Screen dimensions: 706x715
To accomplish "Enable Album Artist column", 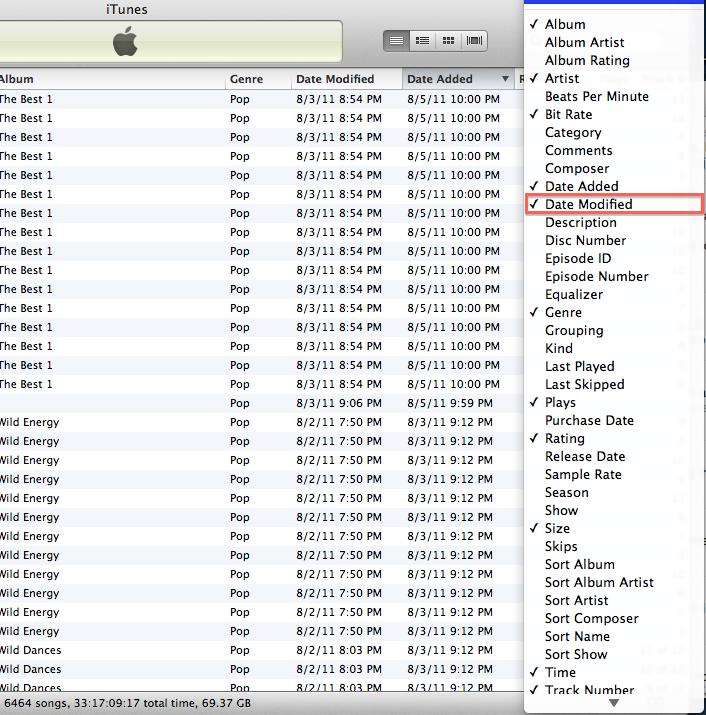I will pos(613,42).
